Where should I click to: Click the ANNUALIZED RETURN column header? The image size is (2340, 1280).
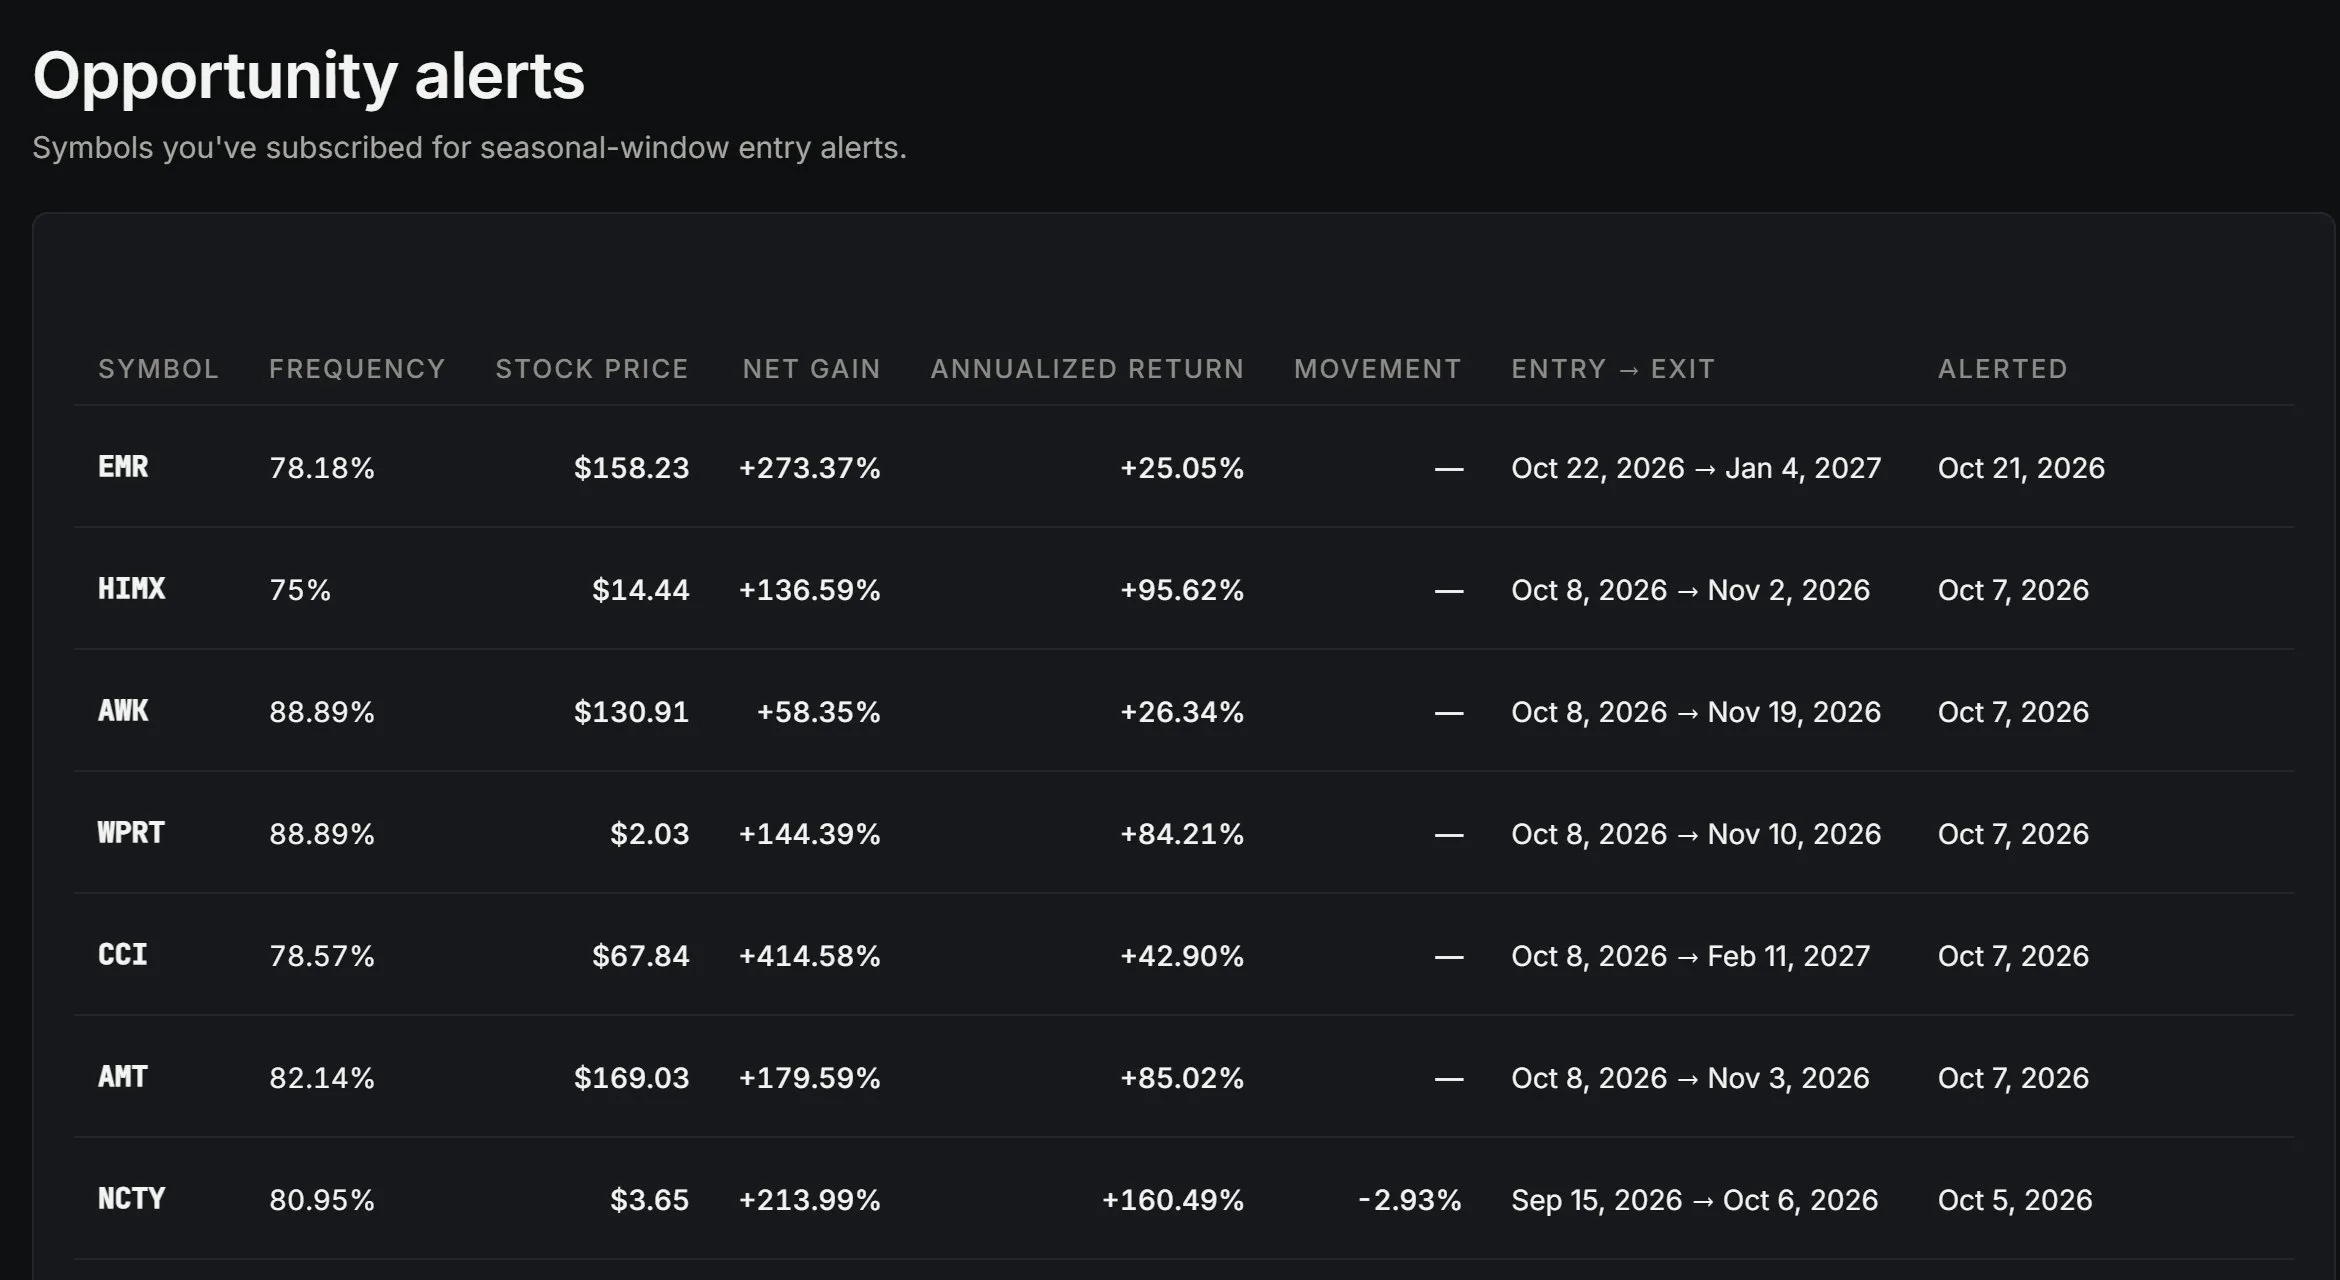click(1087, 369)
